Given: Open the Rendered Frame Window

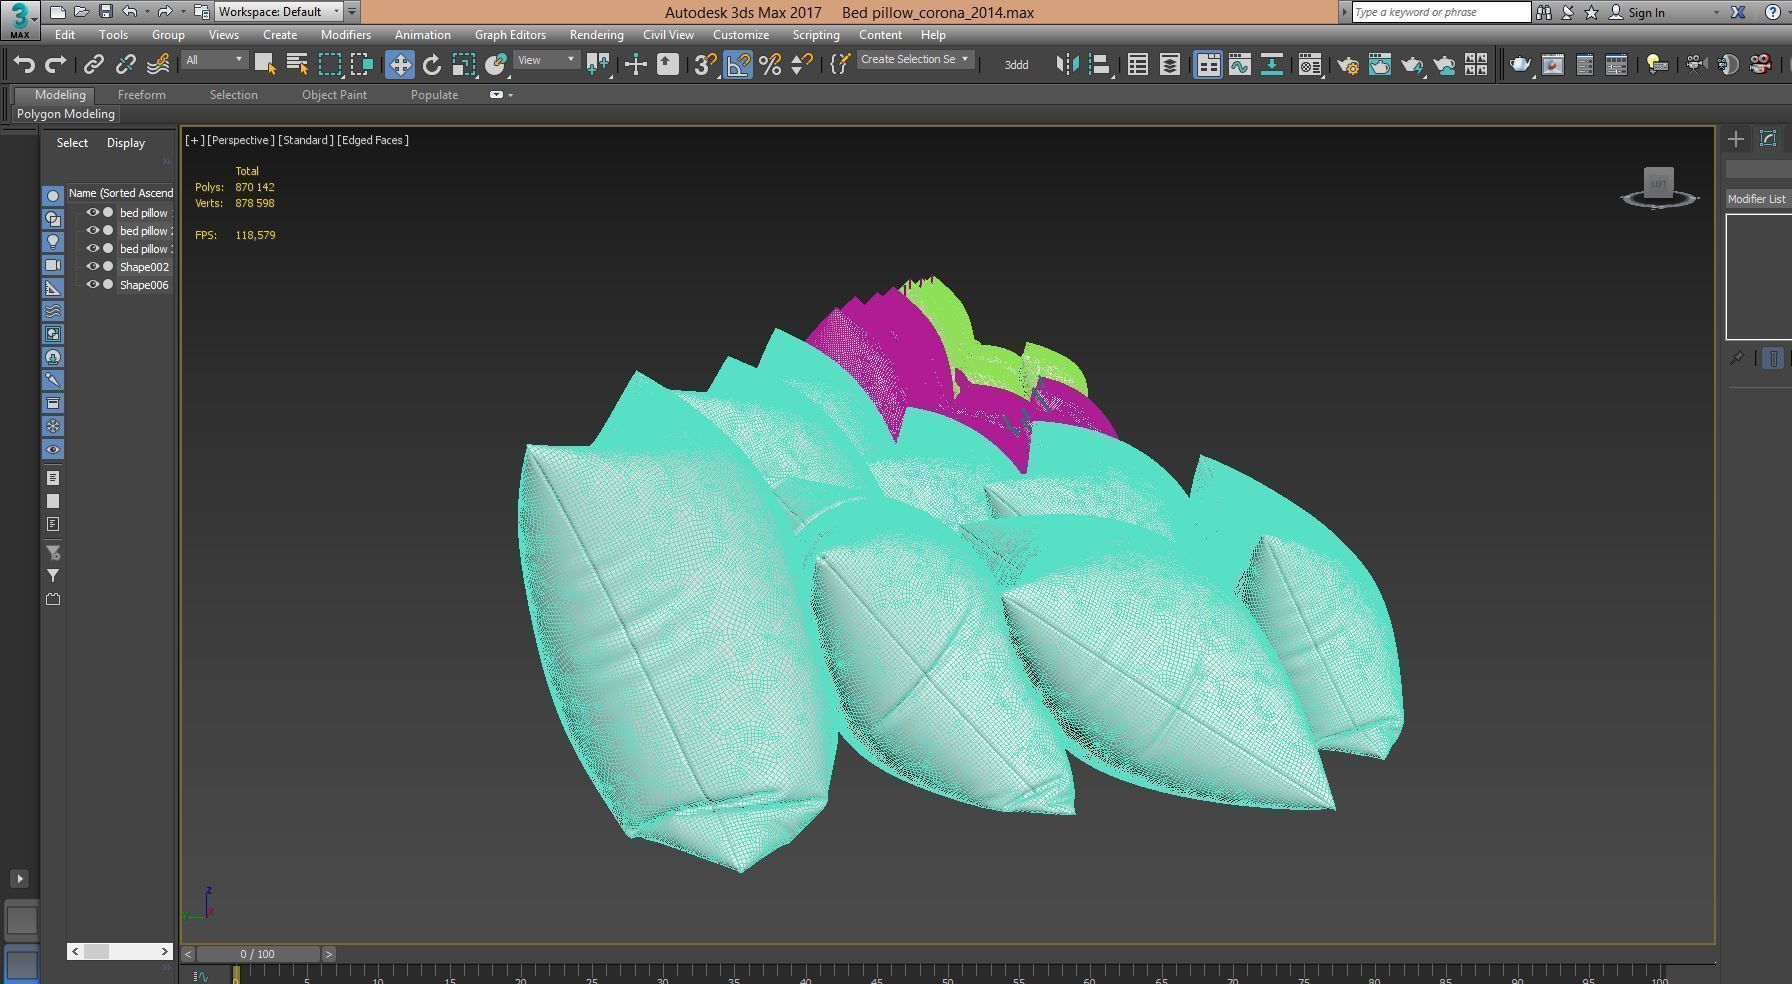Looking at the screenshot, I should click(1380, 65).
